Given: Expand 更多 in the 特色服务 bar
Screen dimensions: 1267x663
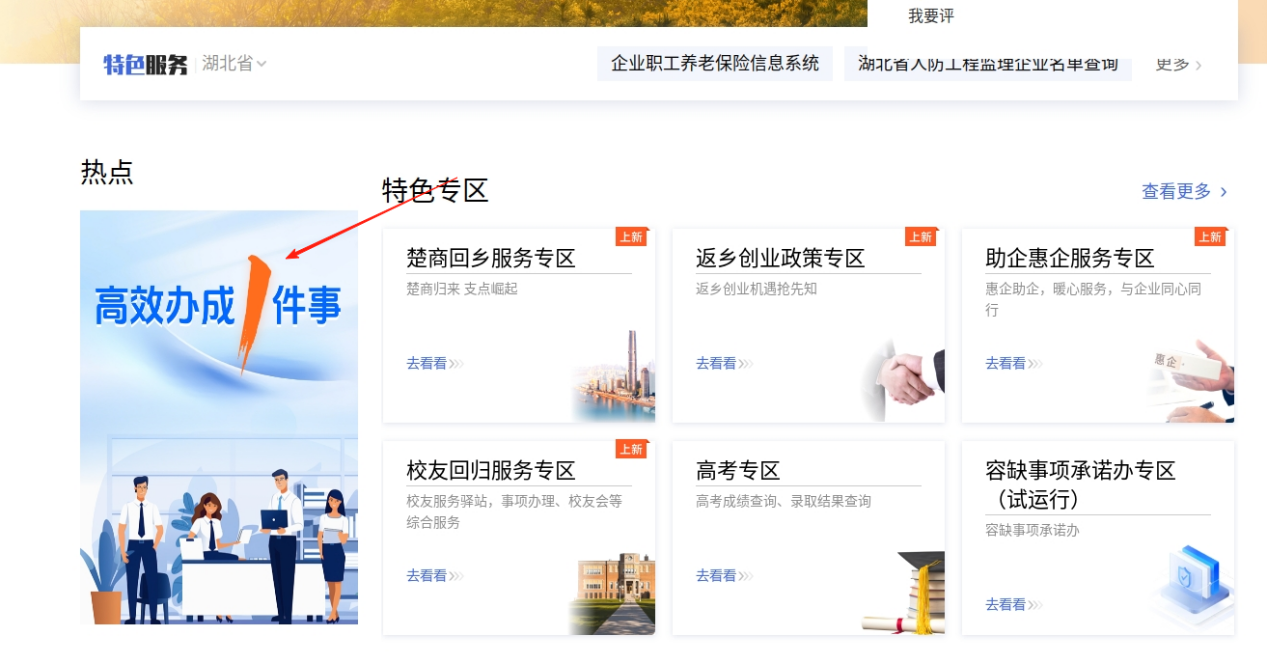Looking at the screenshot, I should click(x=1178, y=65).
